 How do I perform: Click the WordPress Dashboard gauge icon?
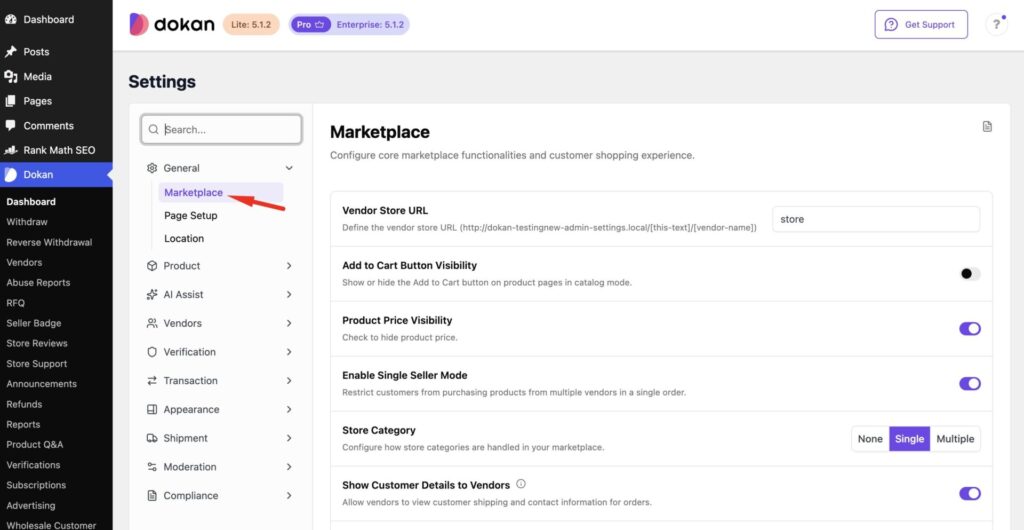click(10, 20)
